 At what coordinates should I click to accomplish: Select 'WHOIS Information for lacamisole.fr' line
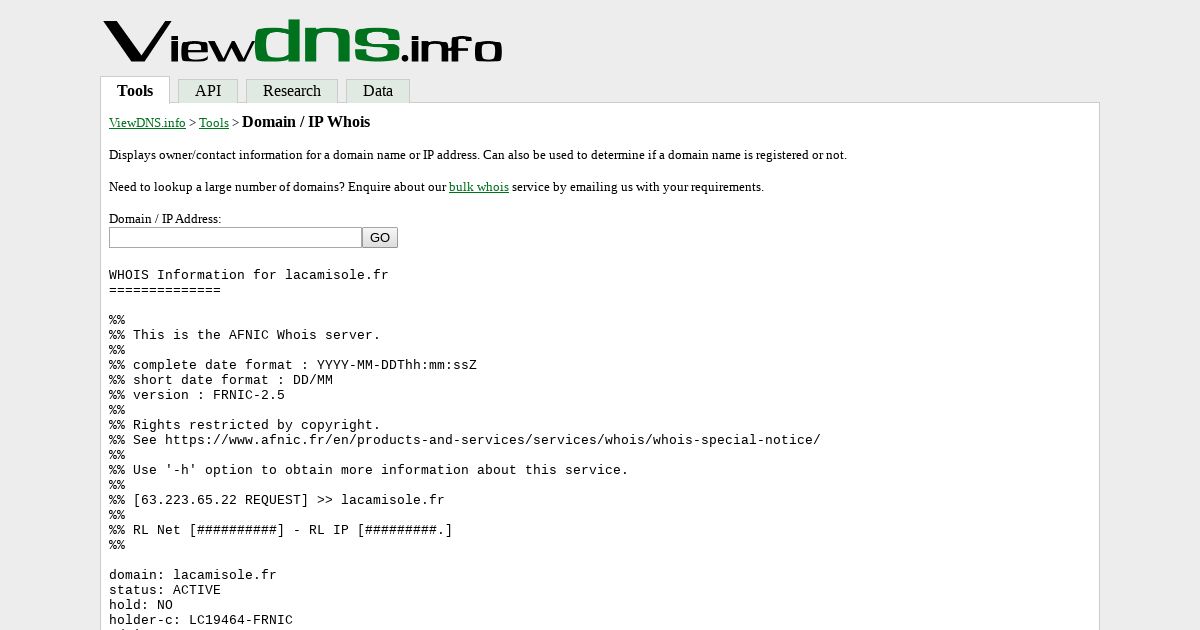[249, 275]
